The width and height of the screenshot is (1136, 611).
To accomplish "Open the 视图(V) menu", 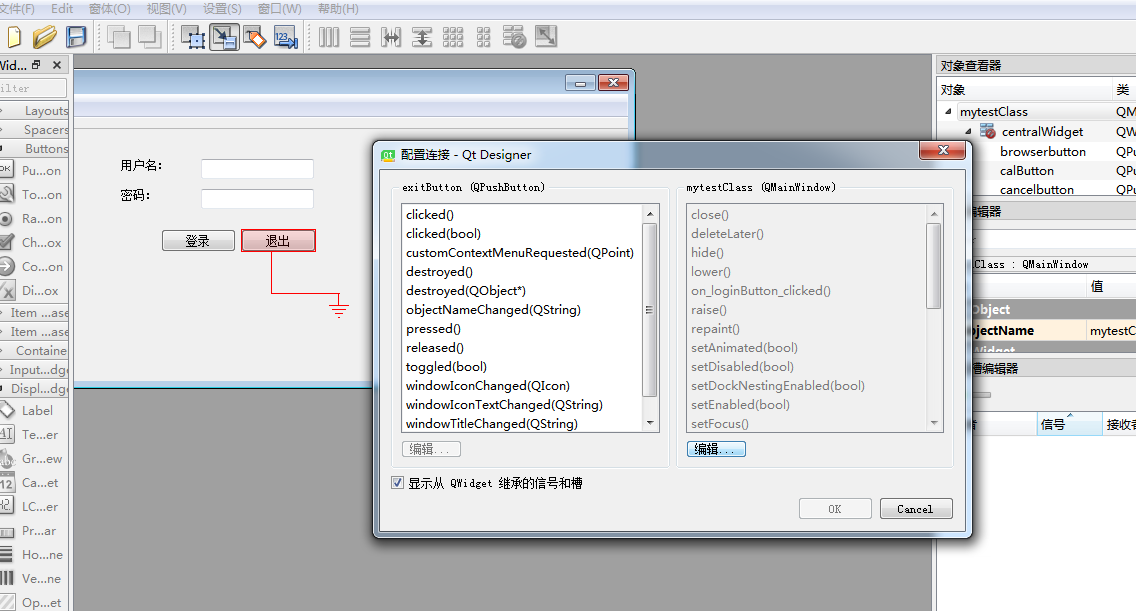I will 167,9.
